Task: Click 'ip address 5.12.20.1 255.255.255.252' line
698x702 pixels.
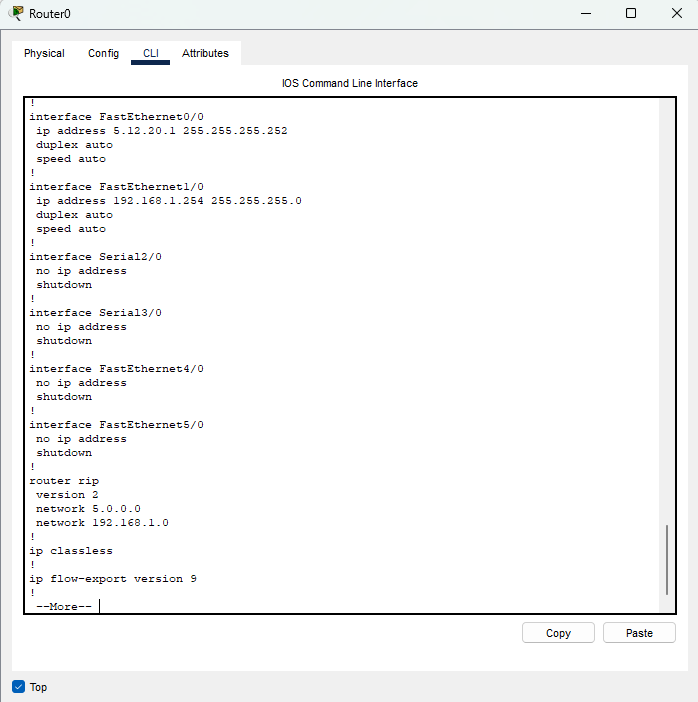Action: tap(162, 131)
